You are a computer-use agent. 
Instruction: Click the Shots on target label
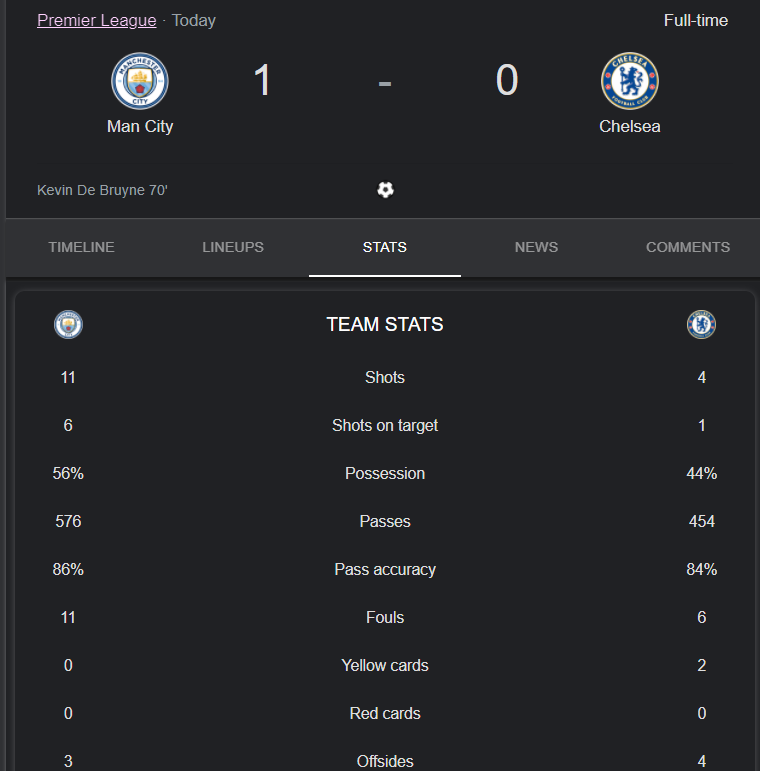tap(385, 425)
